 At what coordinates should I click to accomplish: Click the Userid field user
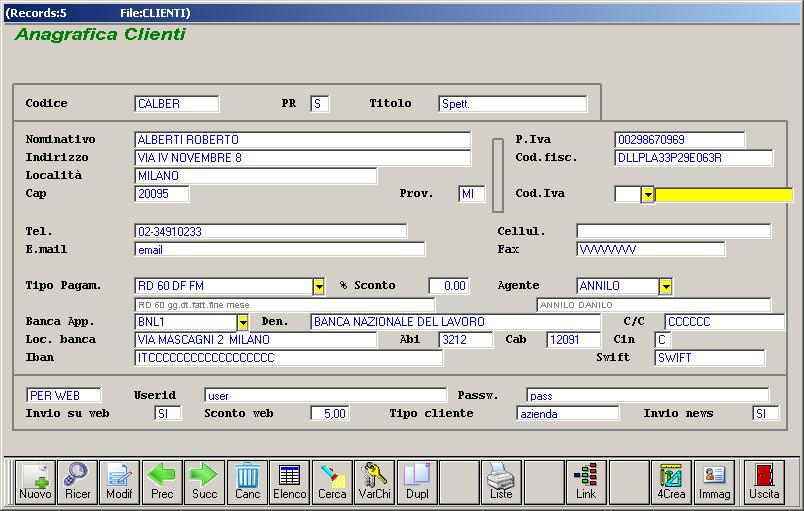click(x=326, y=395)
